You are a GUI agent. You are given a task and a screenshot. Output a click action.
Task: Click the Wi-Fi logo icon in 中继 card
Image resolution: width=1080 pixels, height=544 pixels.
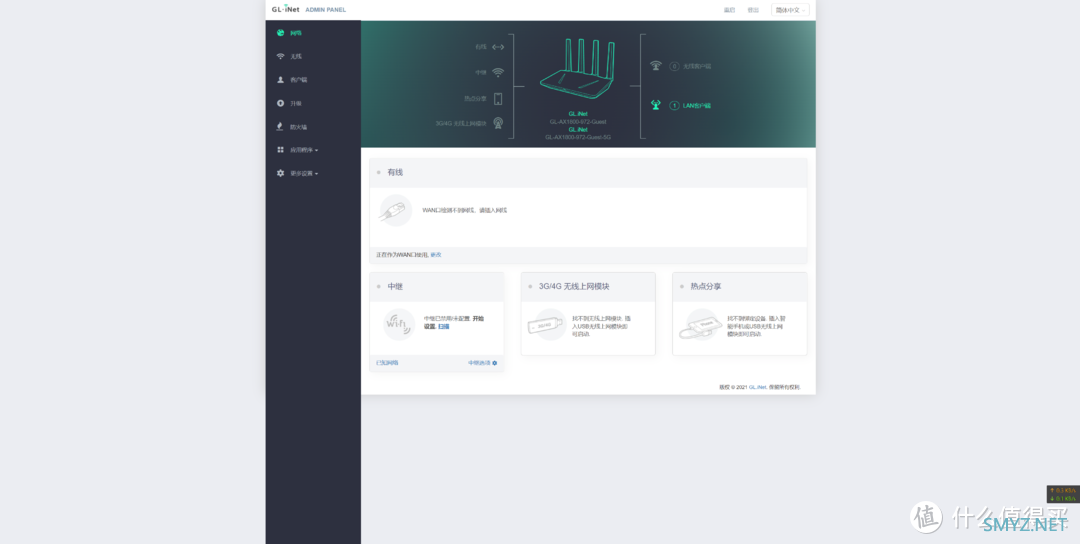[x=399, y=324]
